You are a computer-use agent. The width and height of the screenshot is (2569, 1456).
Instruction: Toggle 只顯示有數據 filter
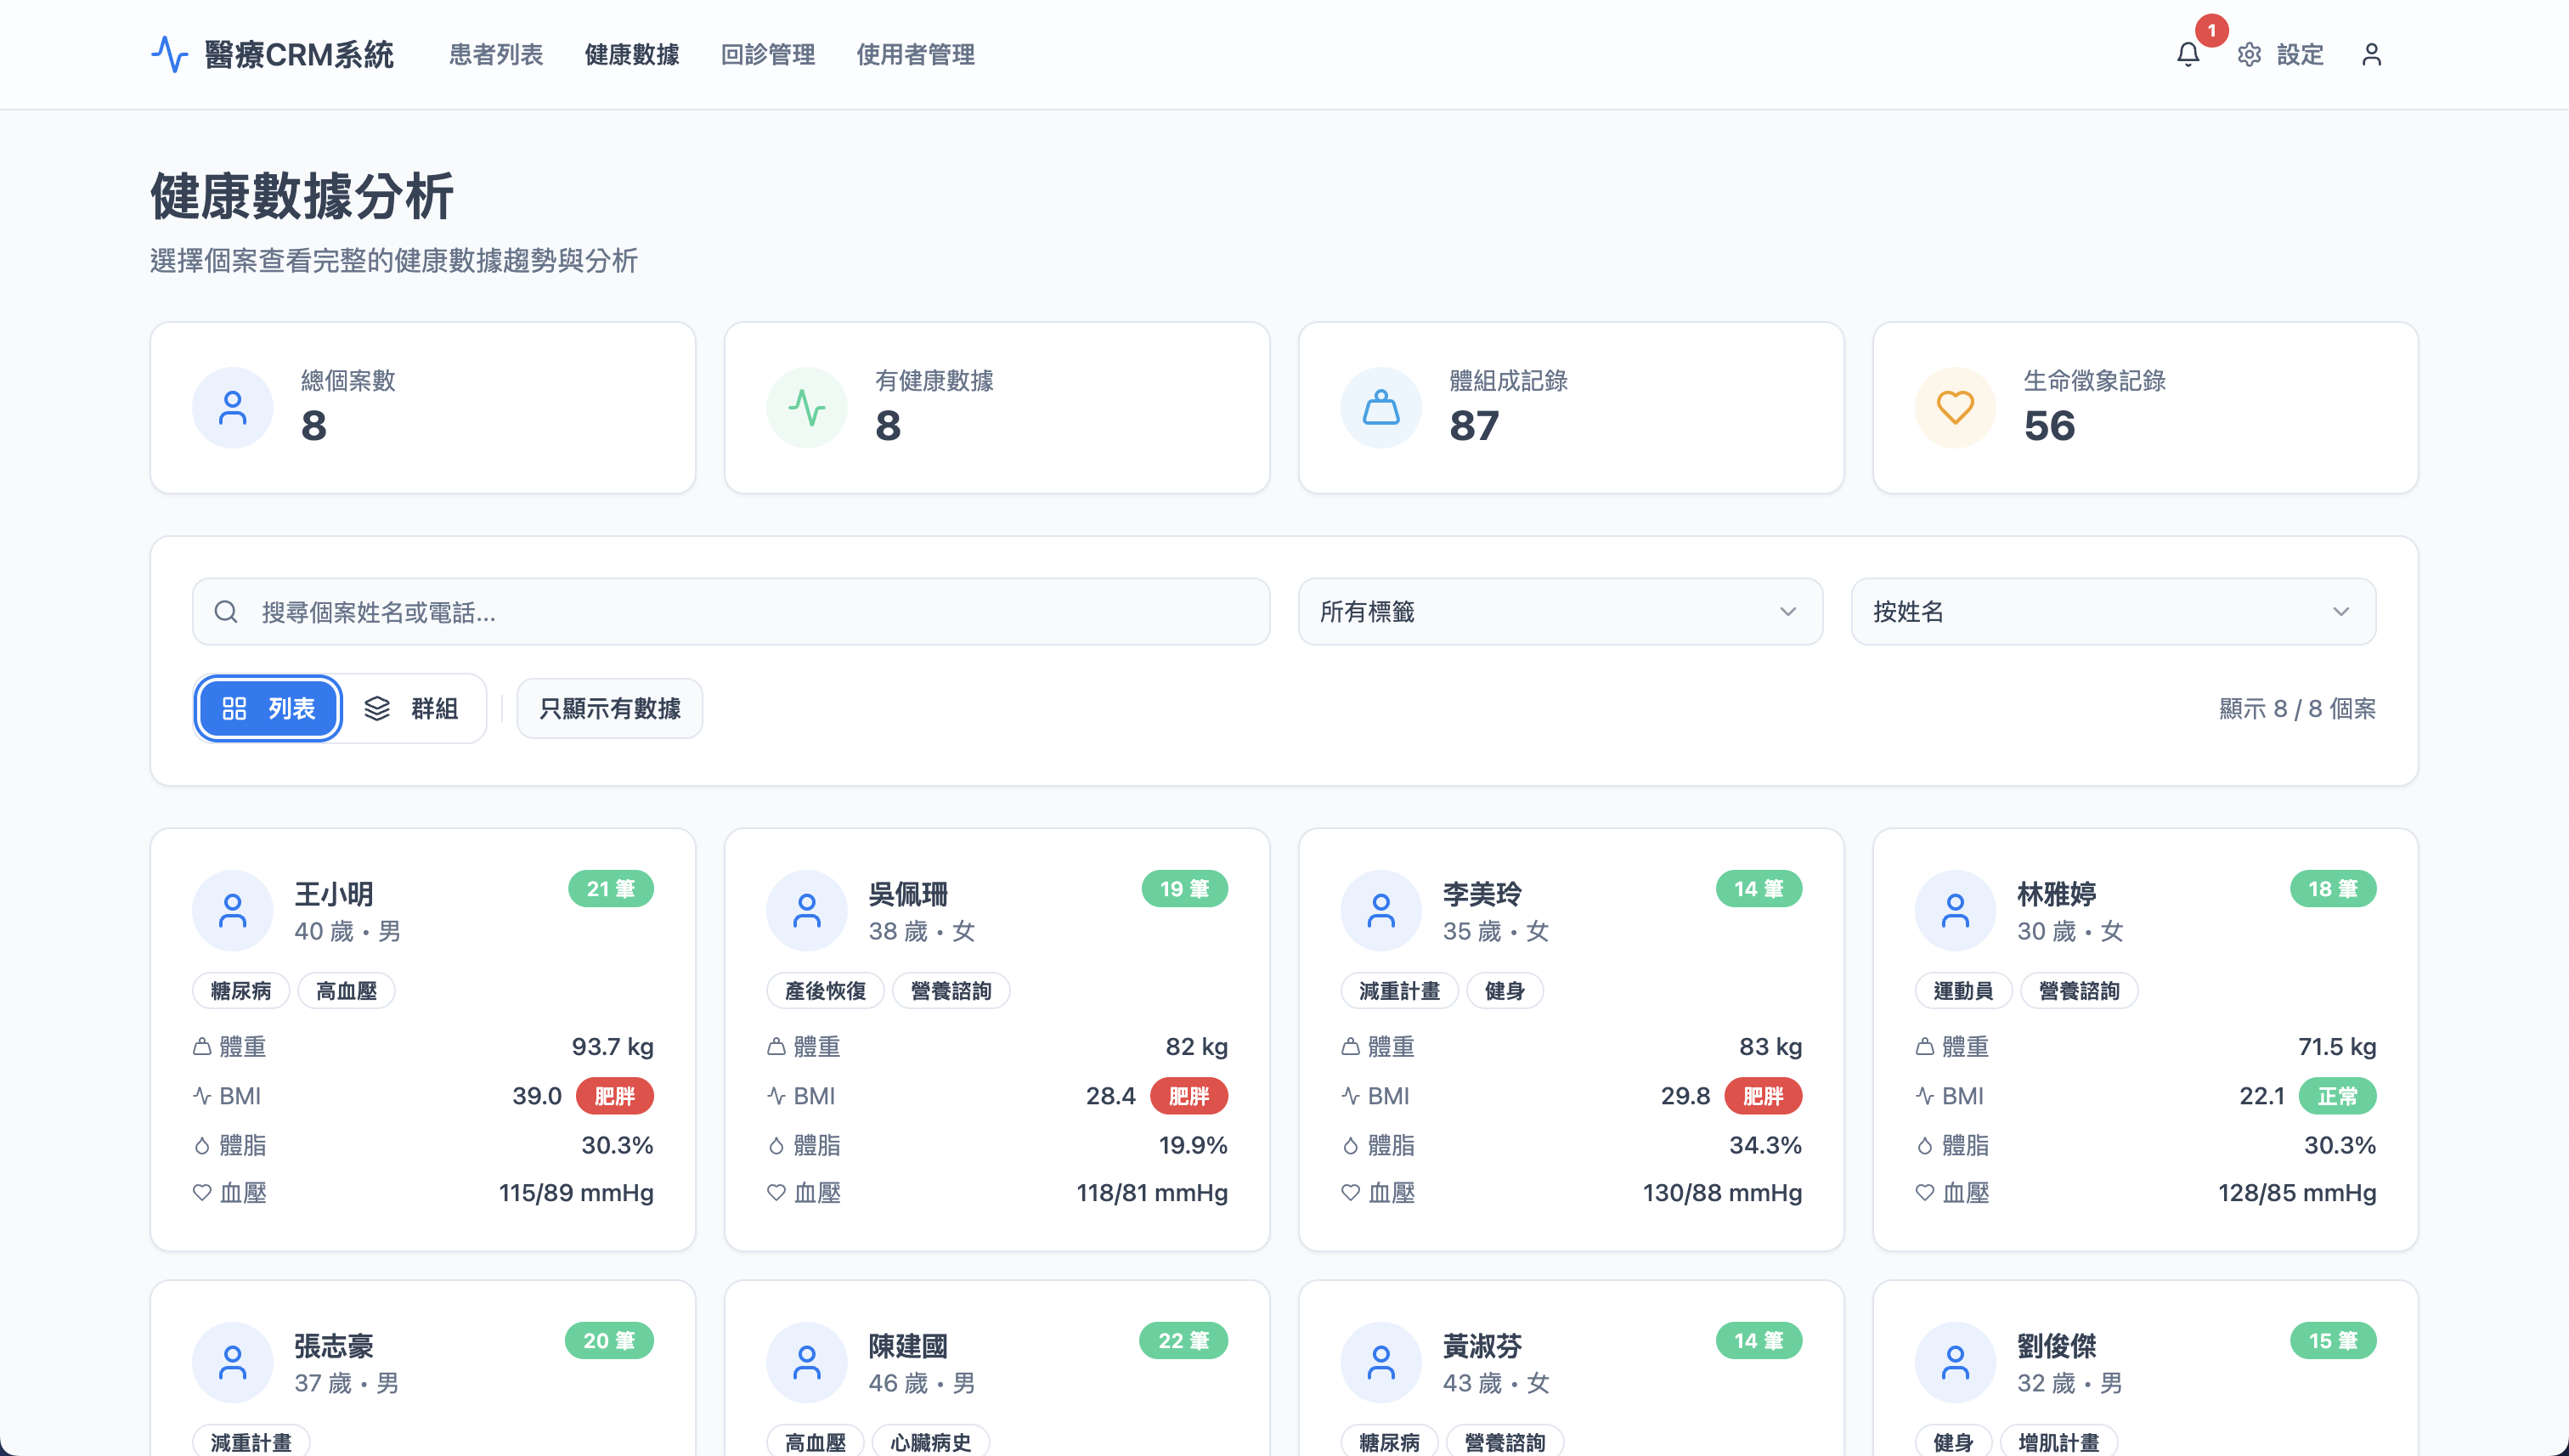(x=609, y=708)
